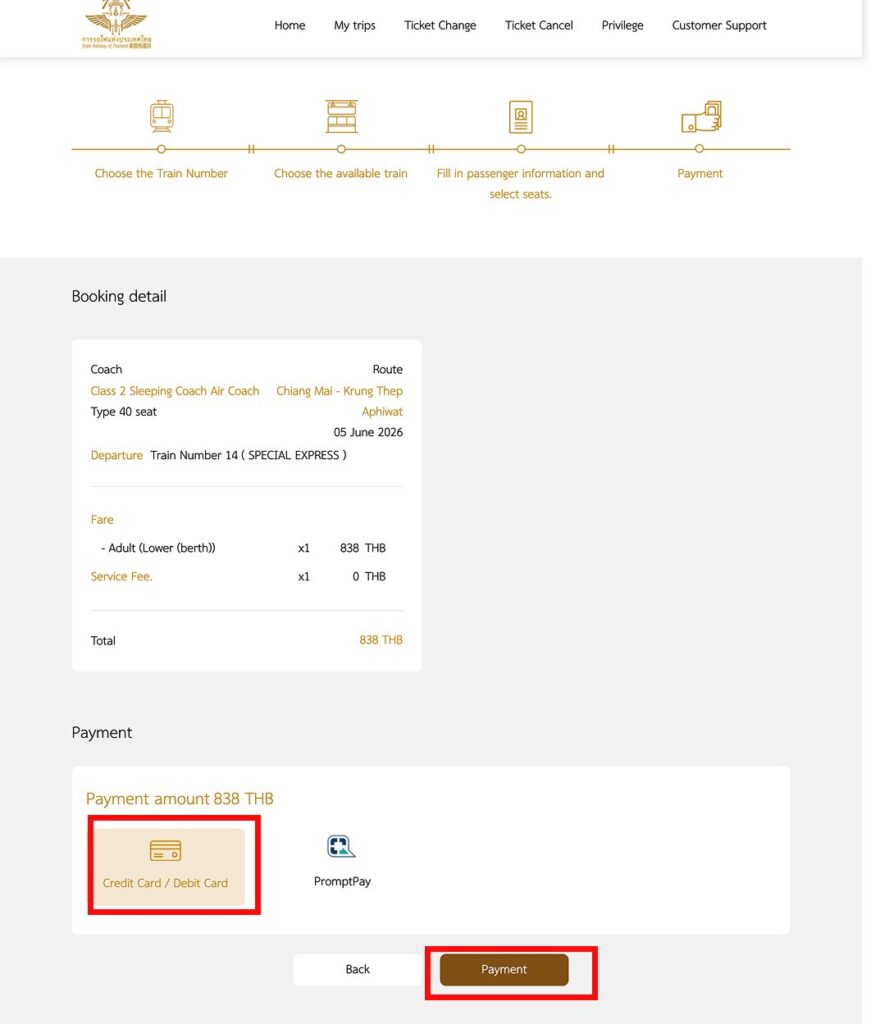Click the State Railway of Thailand logo
Image resolution: width=871 pixels, height=1024 pixels.
tap(117, 24)
